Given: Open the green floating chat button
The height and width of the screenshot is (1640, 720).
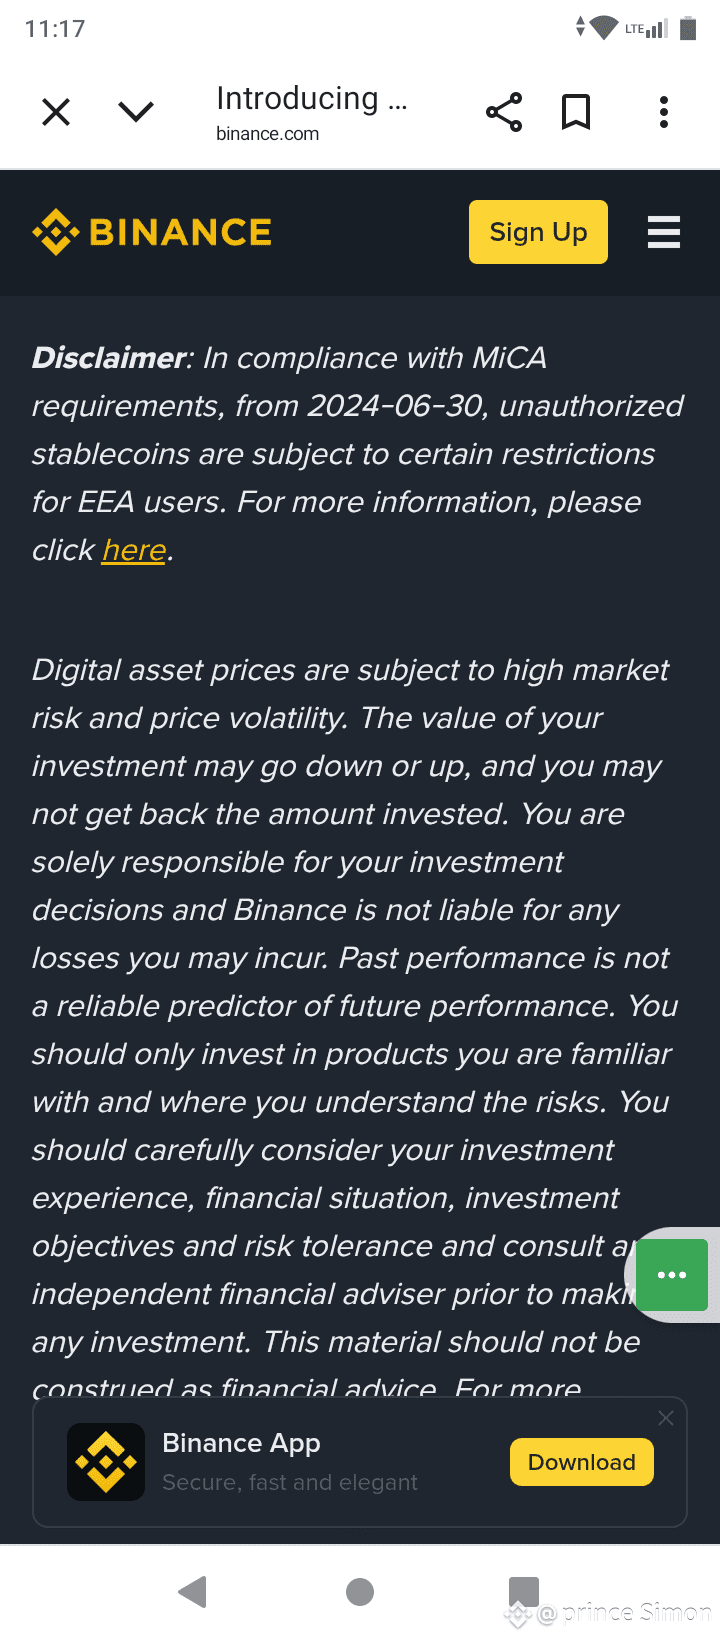Looking at the screenshot, I should [x=672, y=1275].
